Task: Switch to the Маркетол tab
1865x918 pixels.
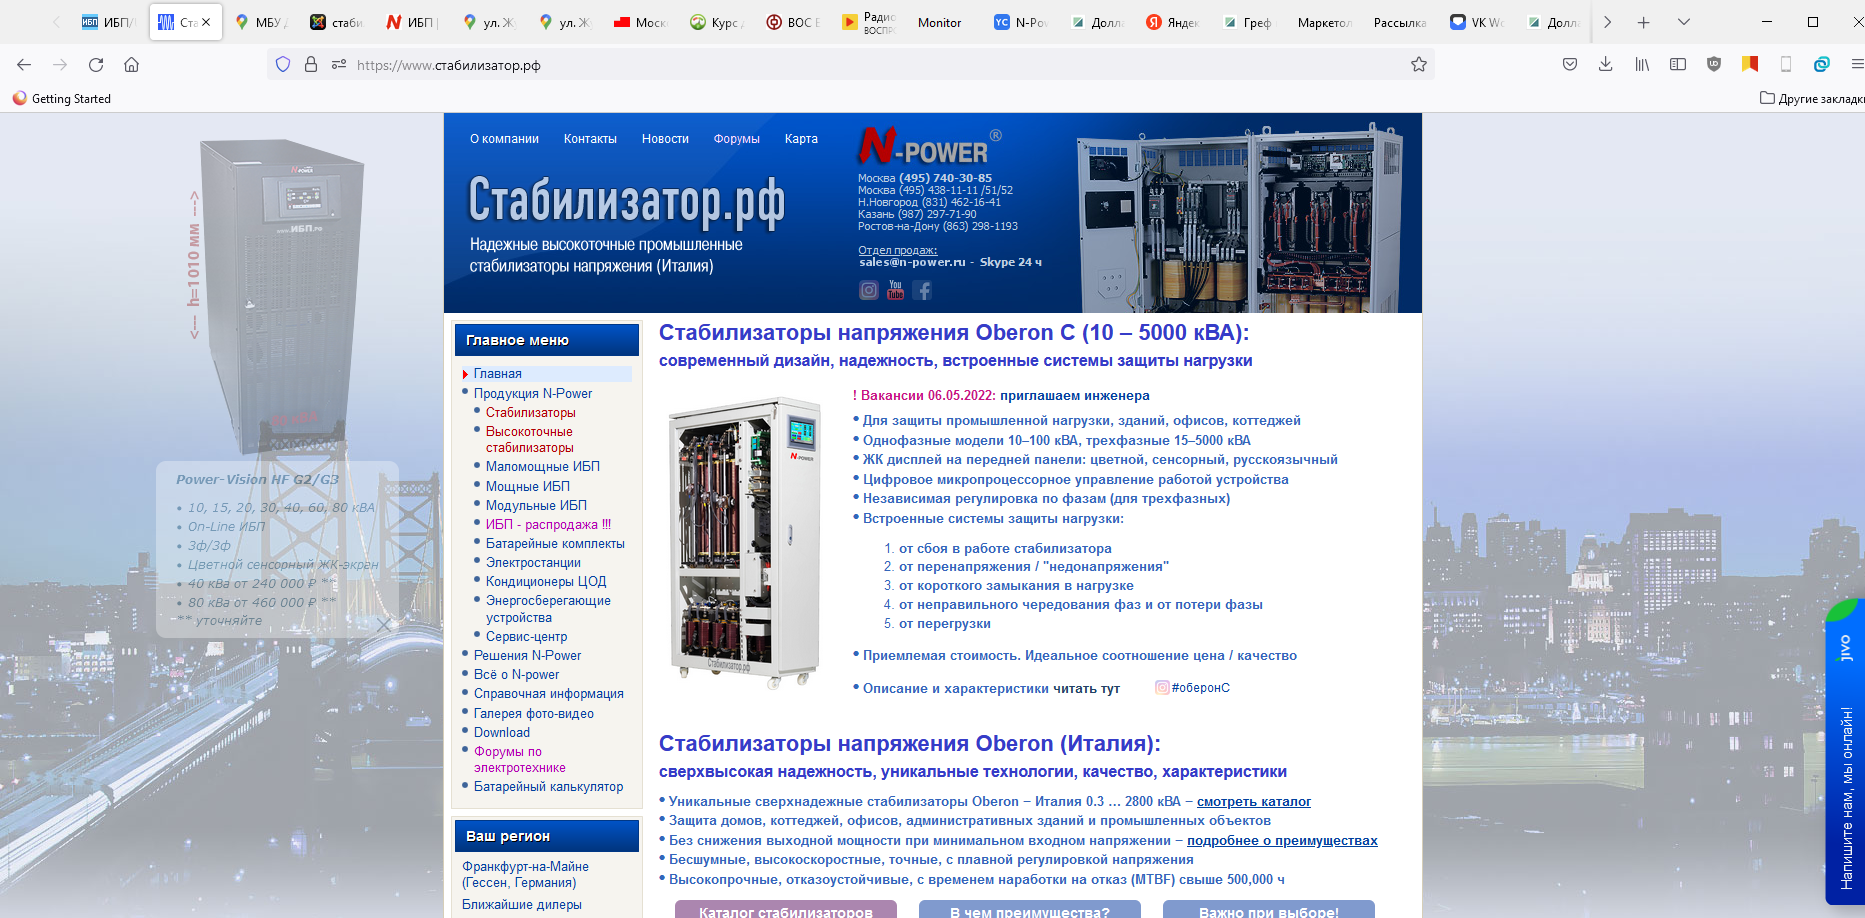Action: (1324, 22)
